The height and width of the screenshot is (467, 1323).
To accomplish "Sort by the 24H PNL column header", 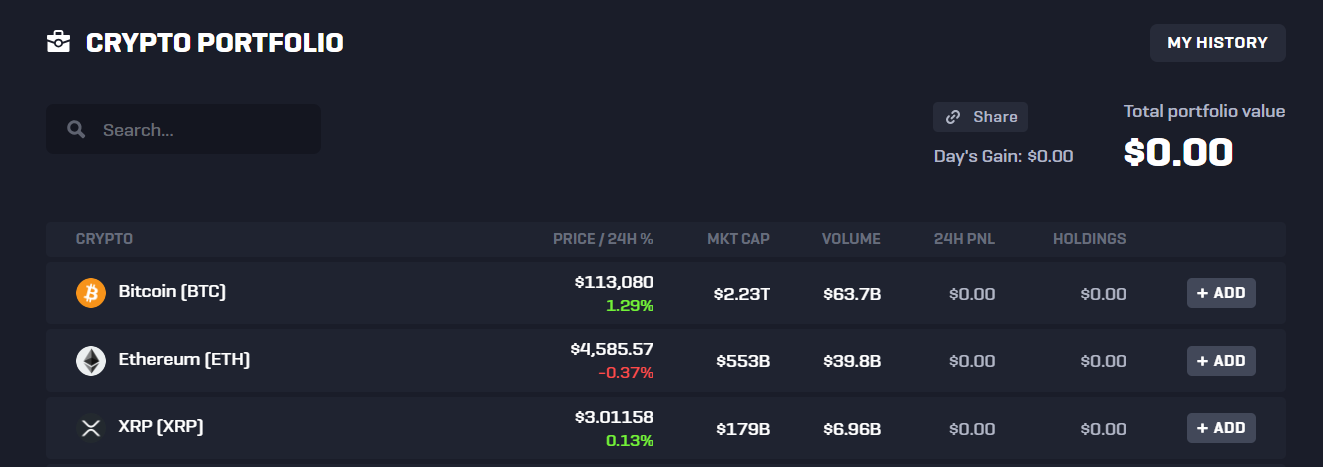I will point(964,239).
